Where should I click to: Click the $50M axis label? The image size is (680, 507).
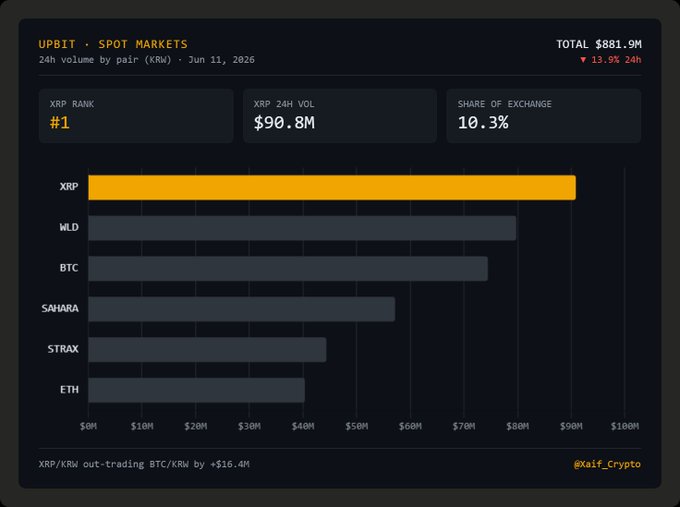point(356,426)
